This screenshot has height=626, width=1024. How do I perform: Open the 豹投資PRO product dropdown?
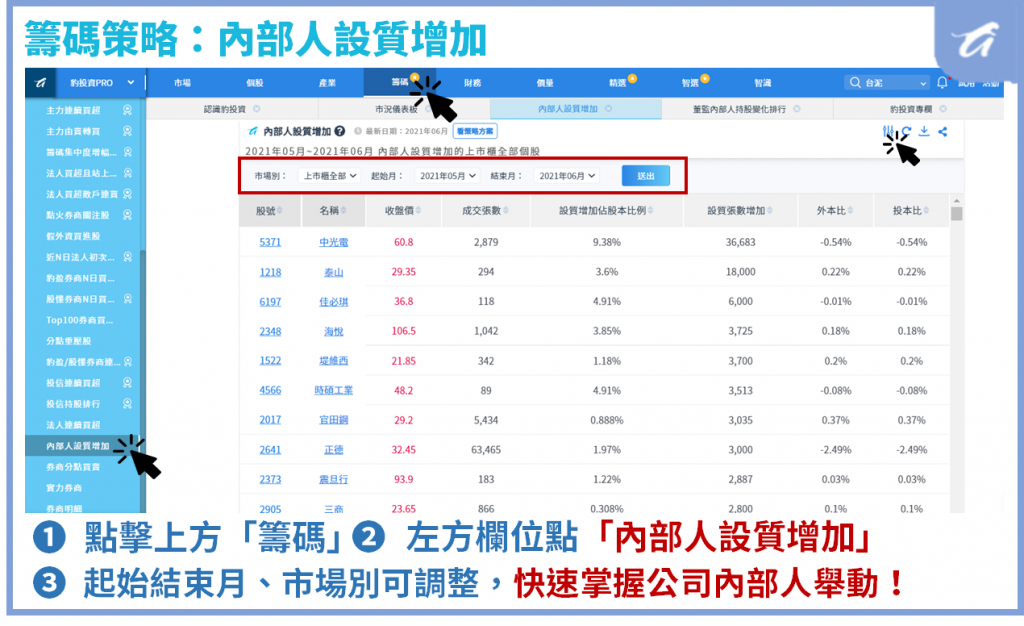tap(102, 83)
